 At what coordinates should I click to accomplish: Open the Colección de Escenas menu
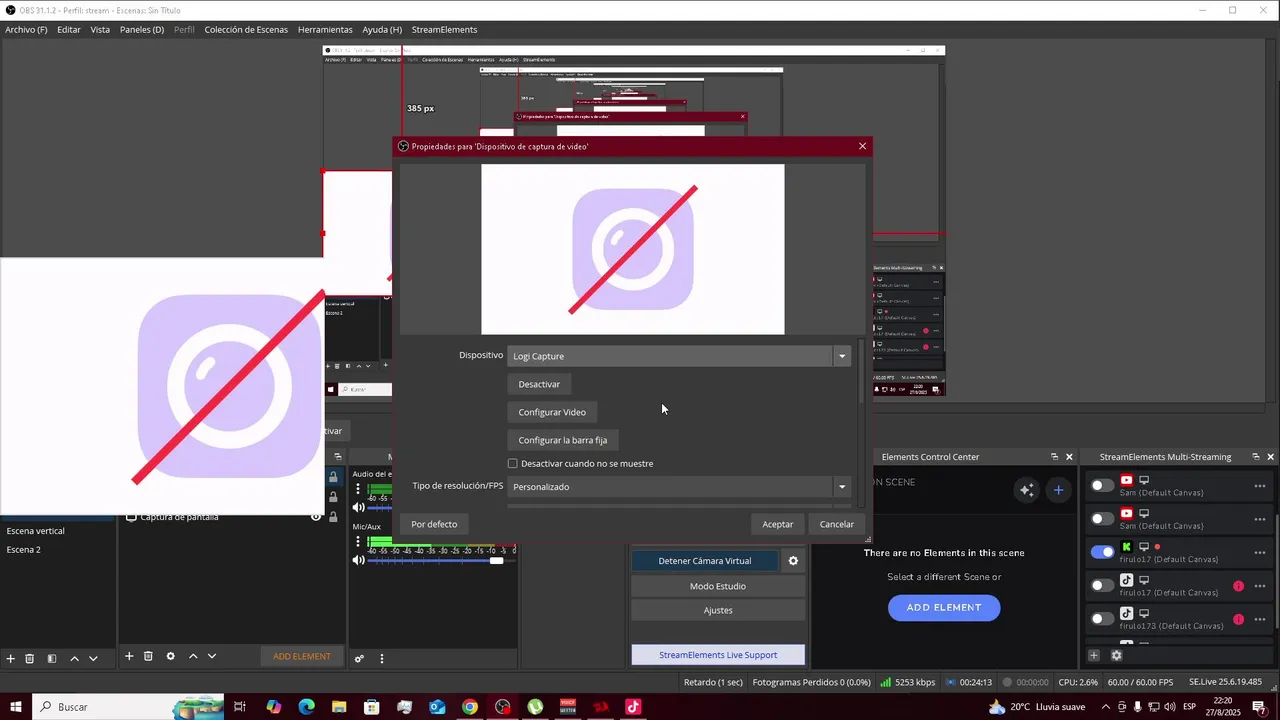246,30
